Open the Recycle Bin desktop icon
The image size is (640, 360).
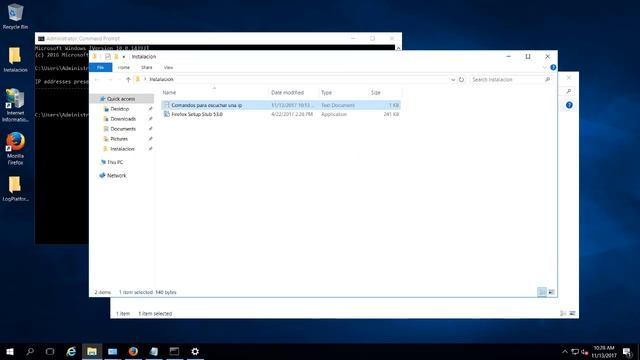pos(15,16)
